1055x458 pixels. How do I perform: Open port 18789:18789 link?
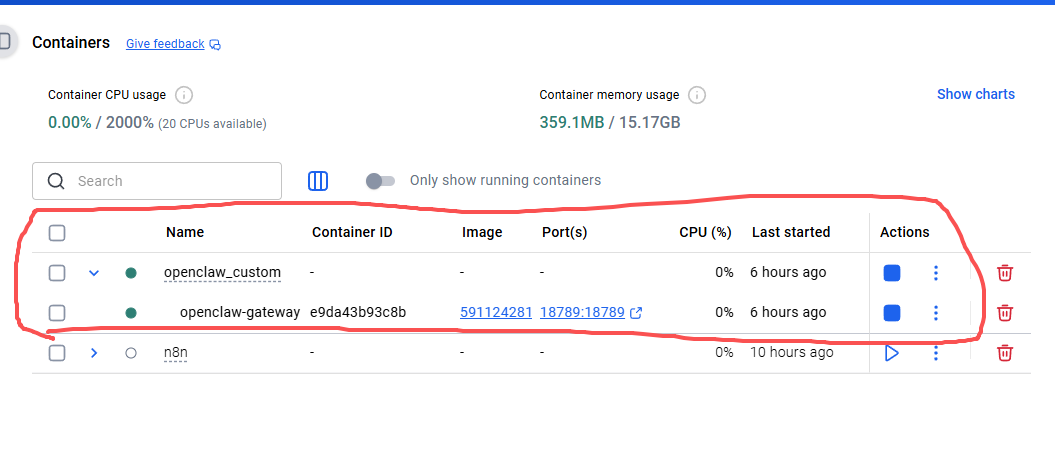click(582, 313)
